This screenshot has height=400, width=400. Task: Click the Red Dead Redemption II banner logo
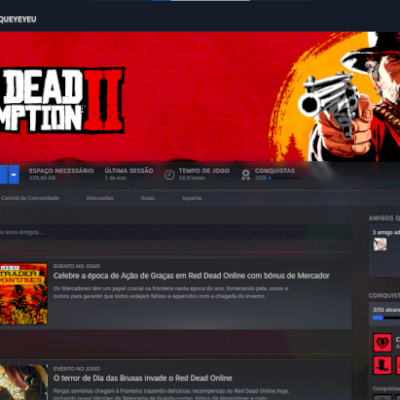click(62, 100)
